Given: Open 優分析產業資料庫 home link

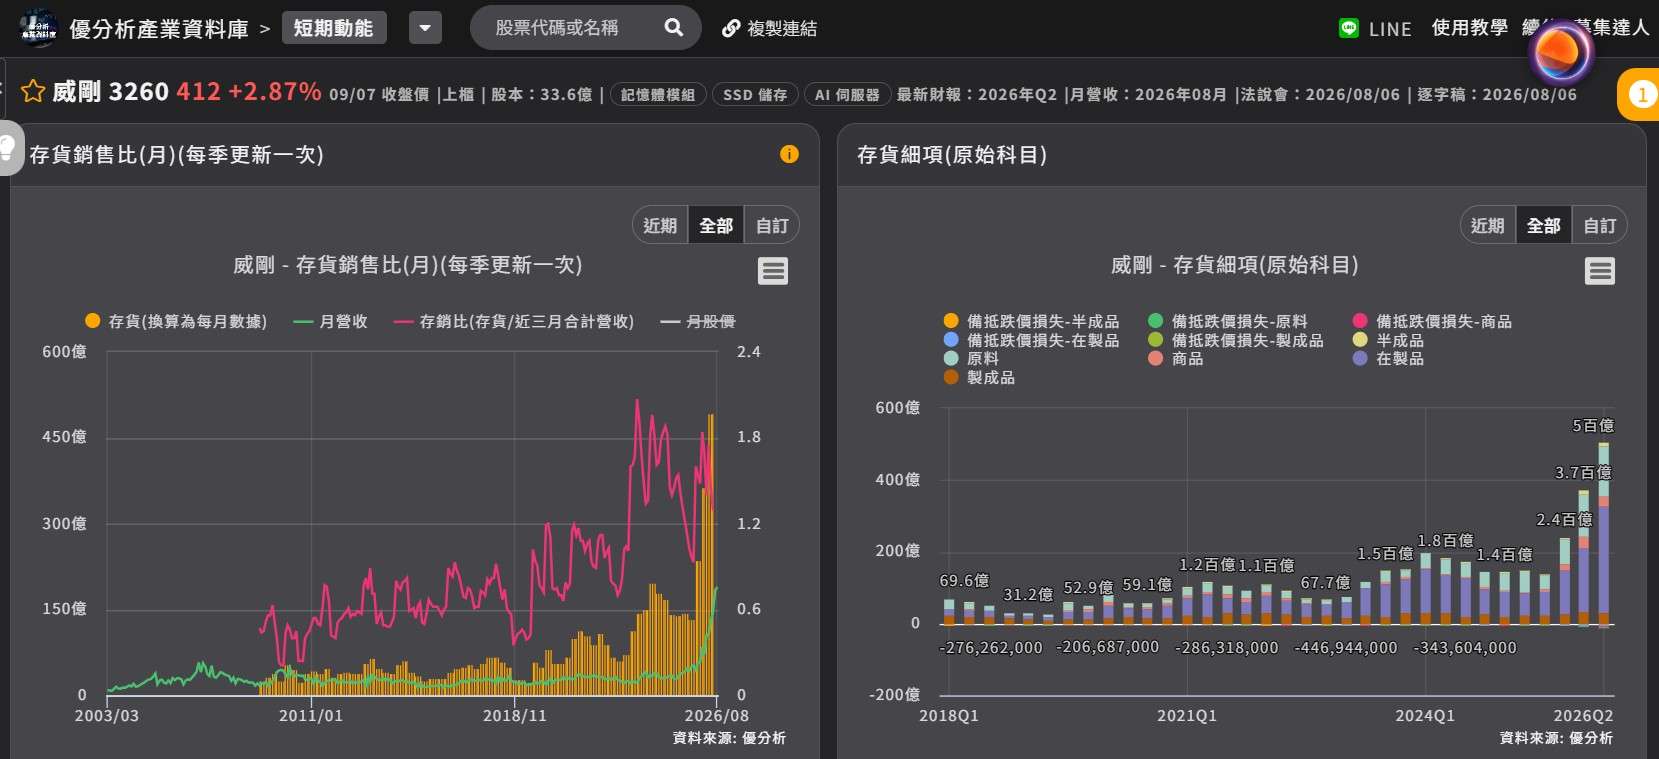Looking at the screenshot, I should [x=159, y=29].
